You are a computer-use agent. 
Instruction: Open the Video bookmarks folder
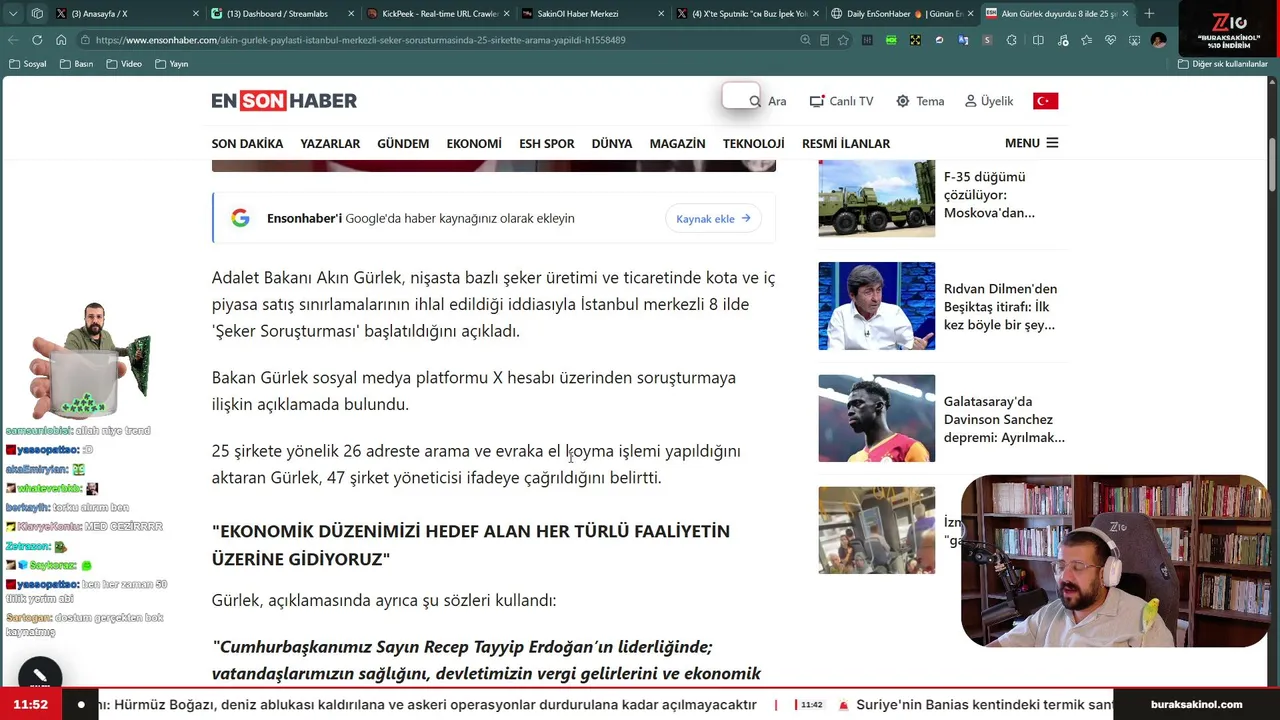125,64
